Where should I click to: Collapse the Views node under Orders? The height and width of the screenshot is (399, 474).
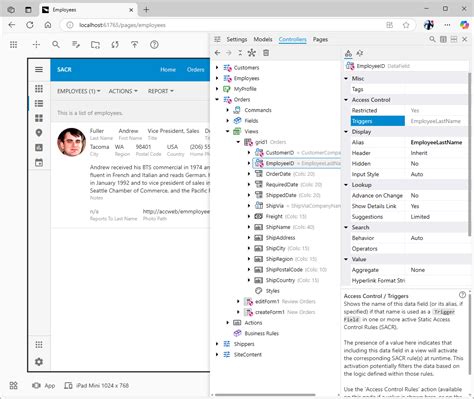pyautogui.click(x=228, y=131)
